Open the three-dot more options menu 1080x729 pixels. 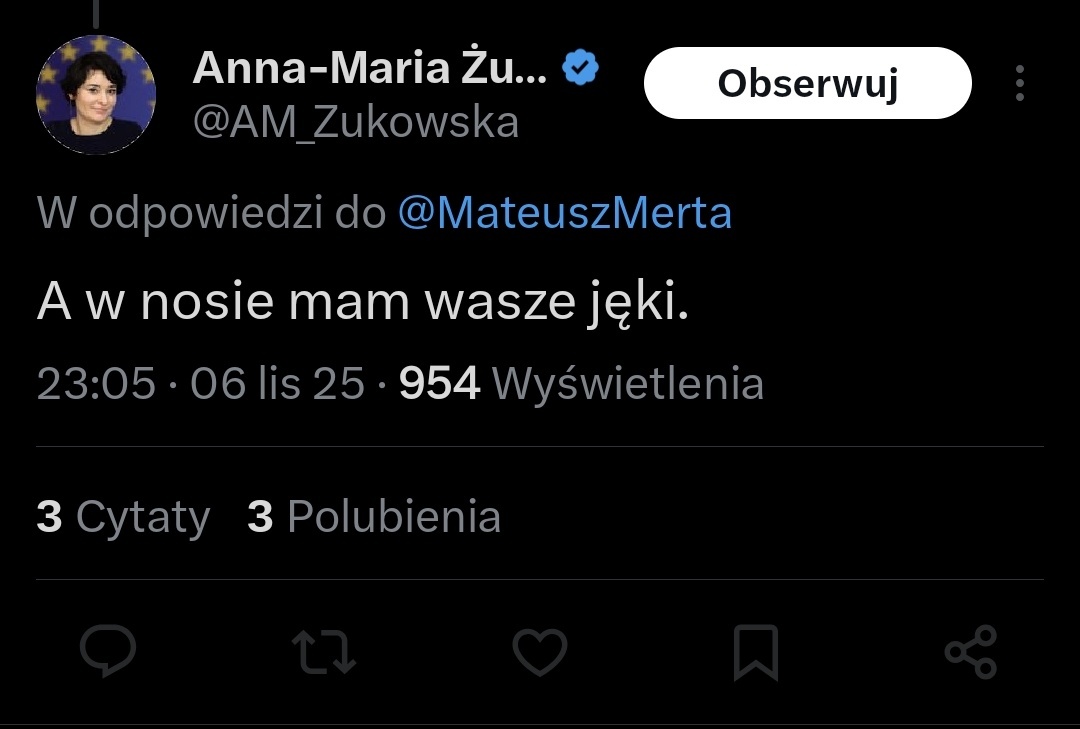coord(1019,84)
